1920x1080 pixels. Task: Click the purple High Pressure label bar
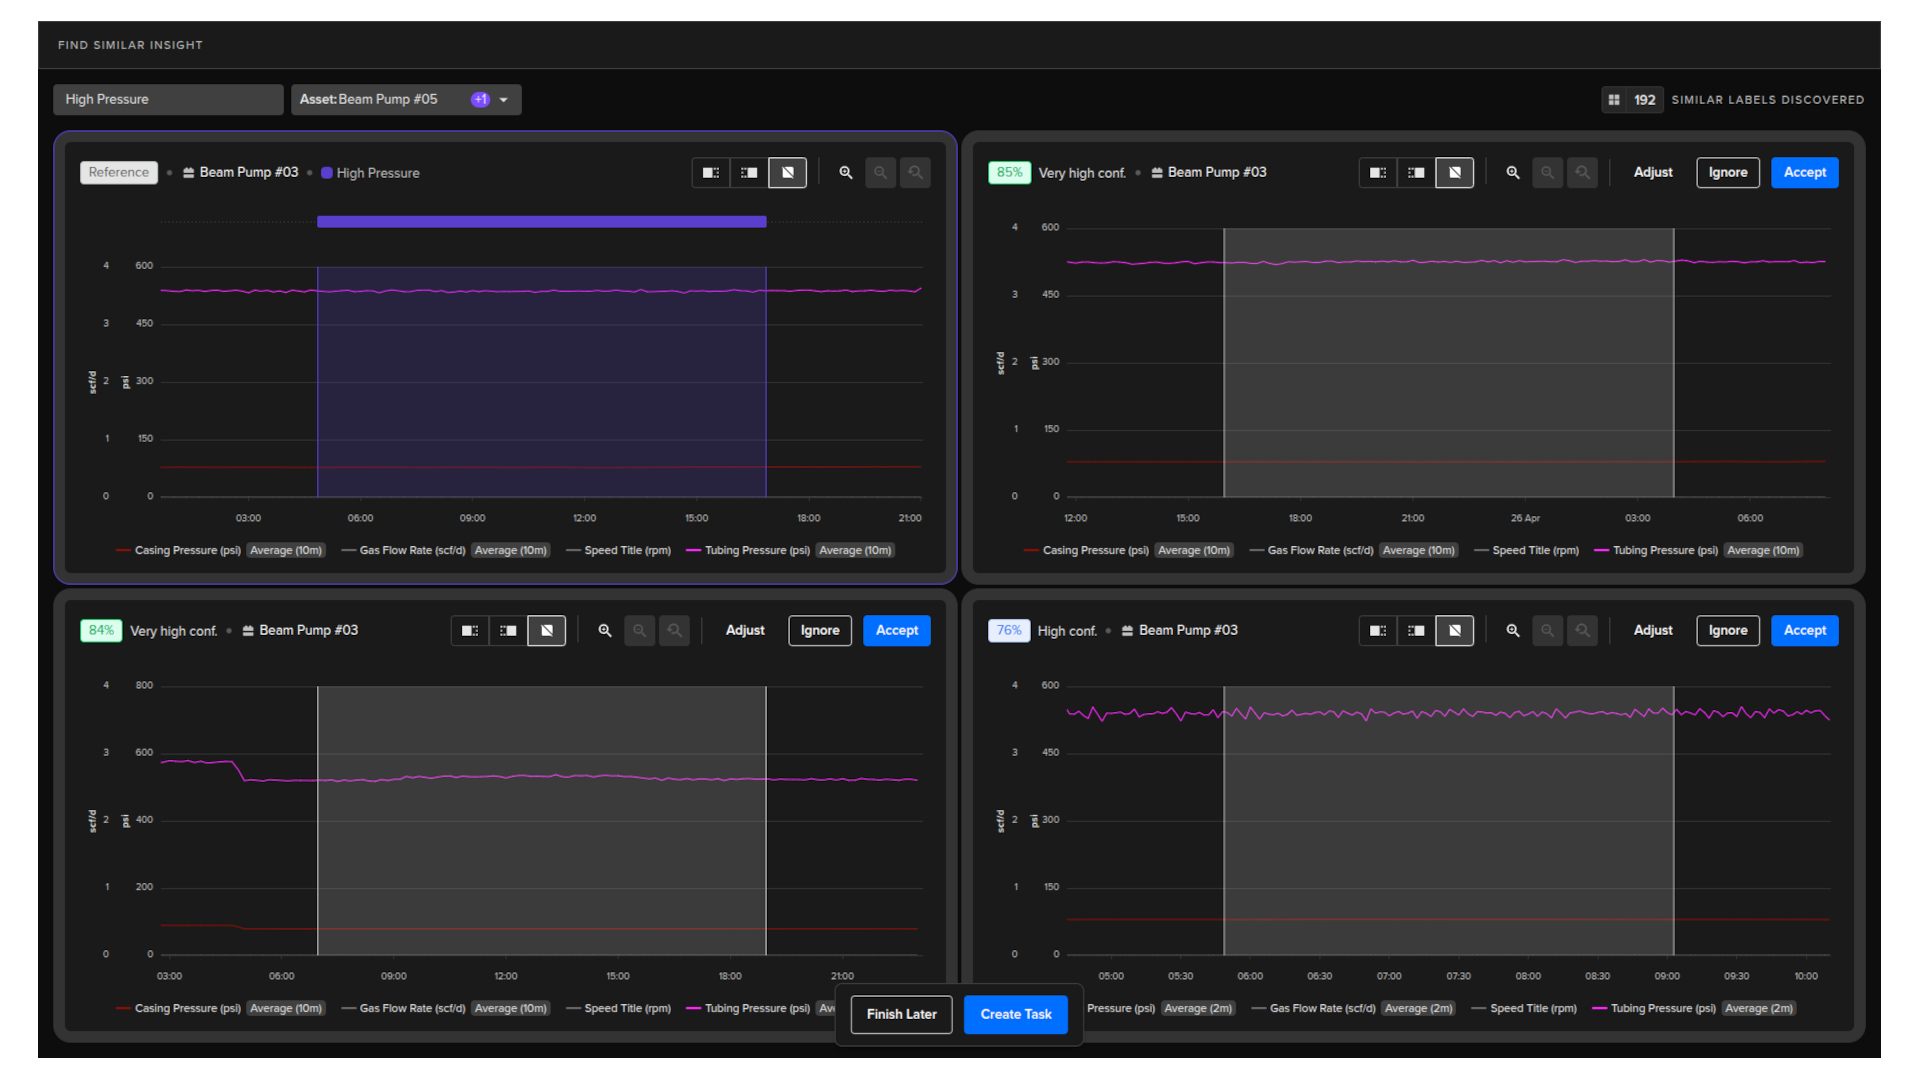(542, 222)
